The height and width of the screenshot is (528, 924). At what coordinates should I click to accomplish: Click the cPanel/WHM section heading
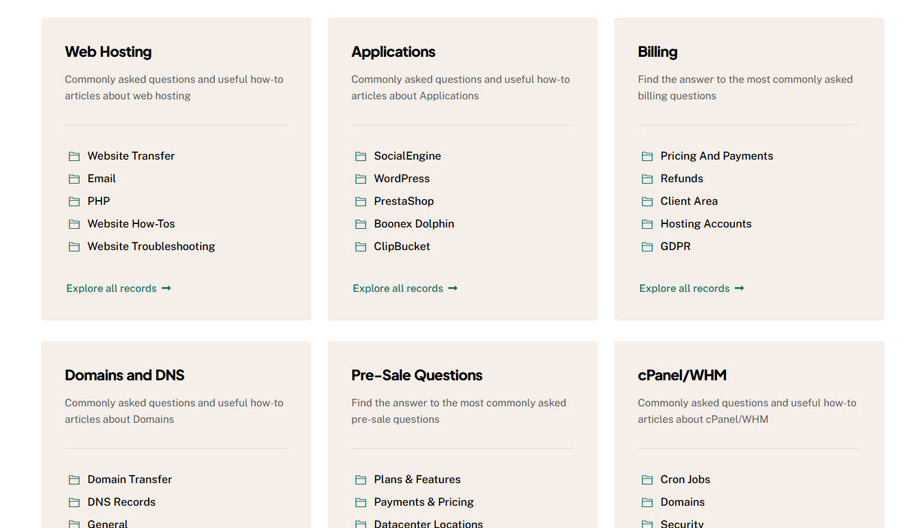[682, 375]
